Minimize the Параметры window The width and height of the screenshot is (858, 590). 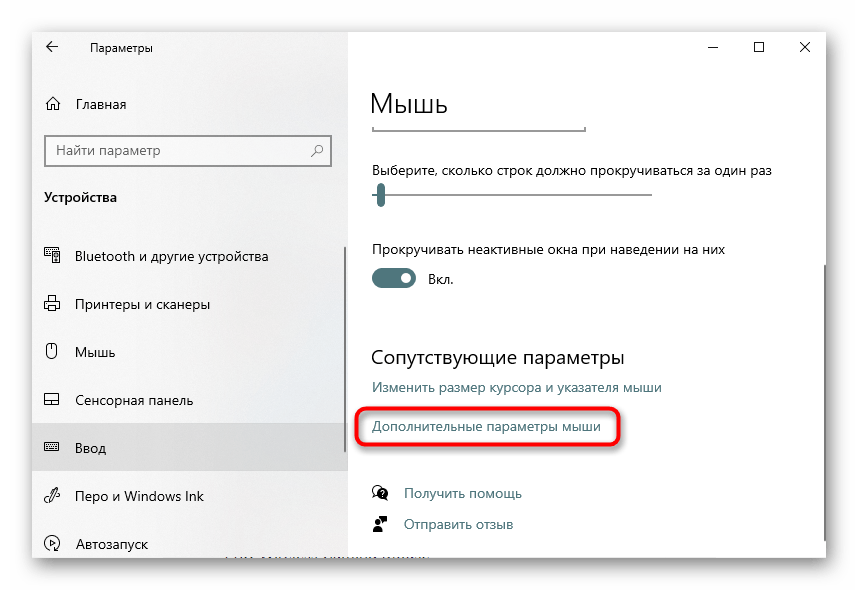713,47
